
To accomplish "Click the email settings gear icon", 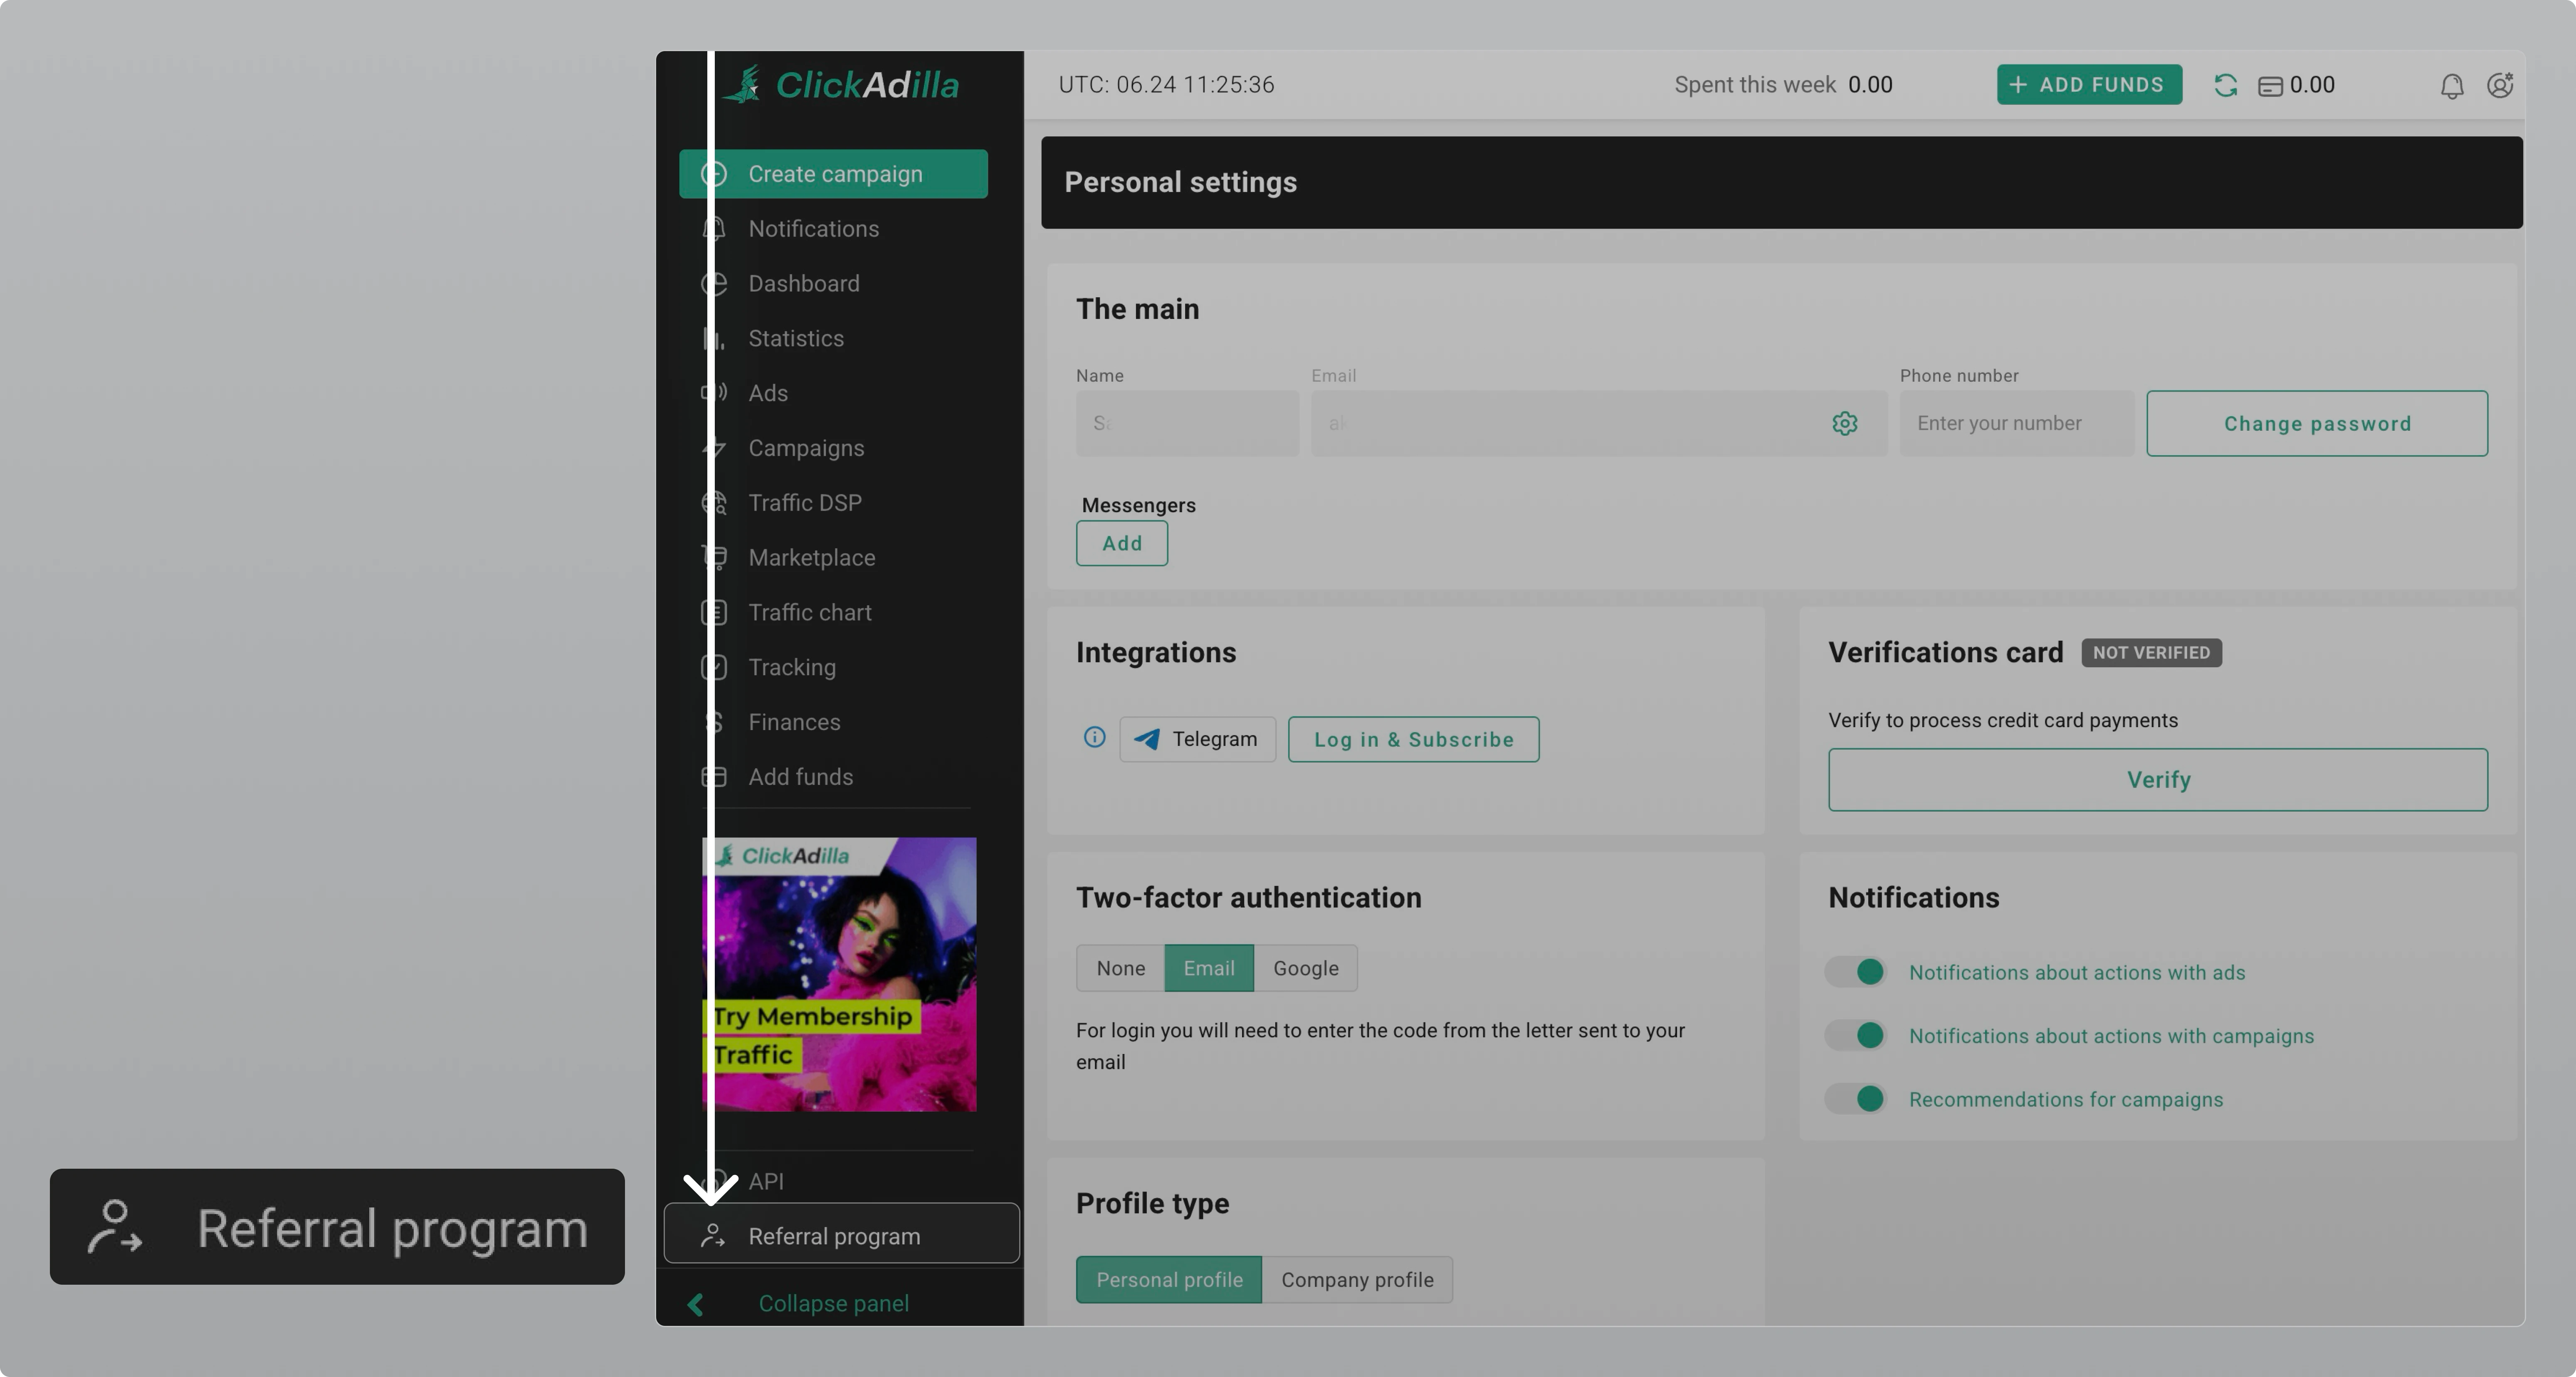I will tap(1844, 423).
